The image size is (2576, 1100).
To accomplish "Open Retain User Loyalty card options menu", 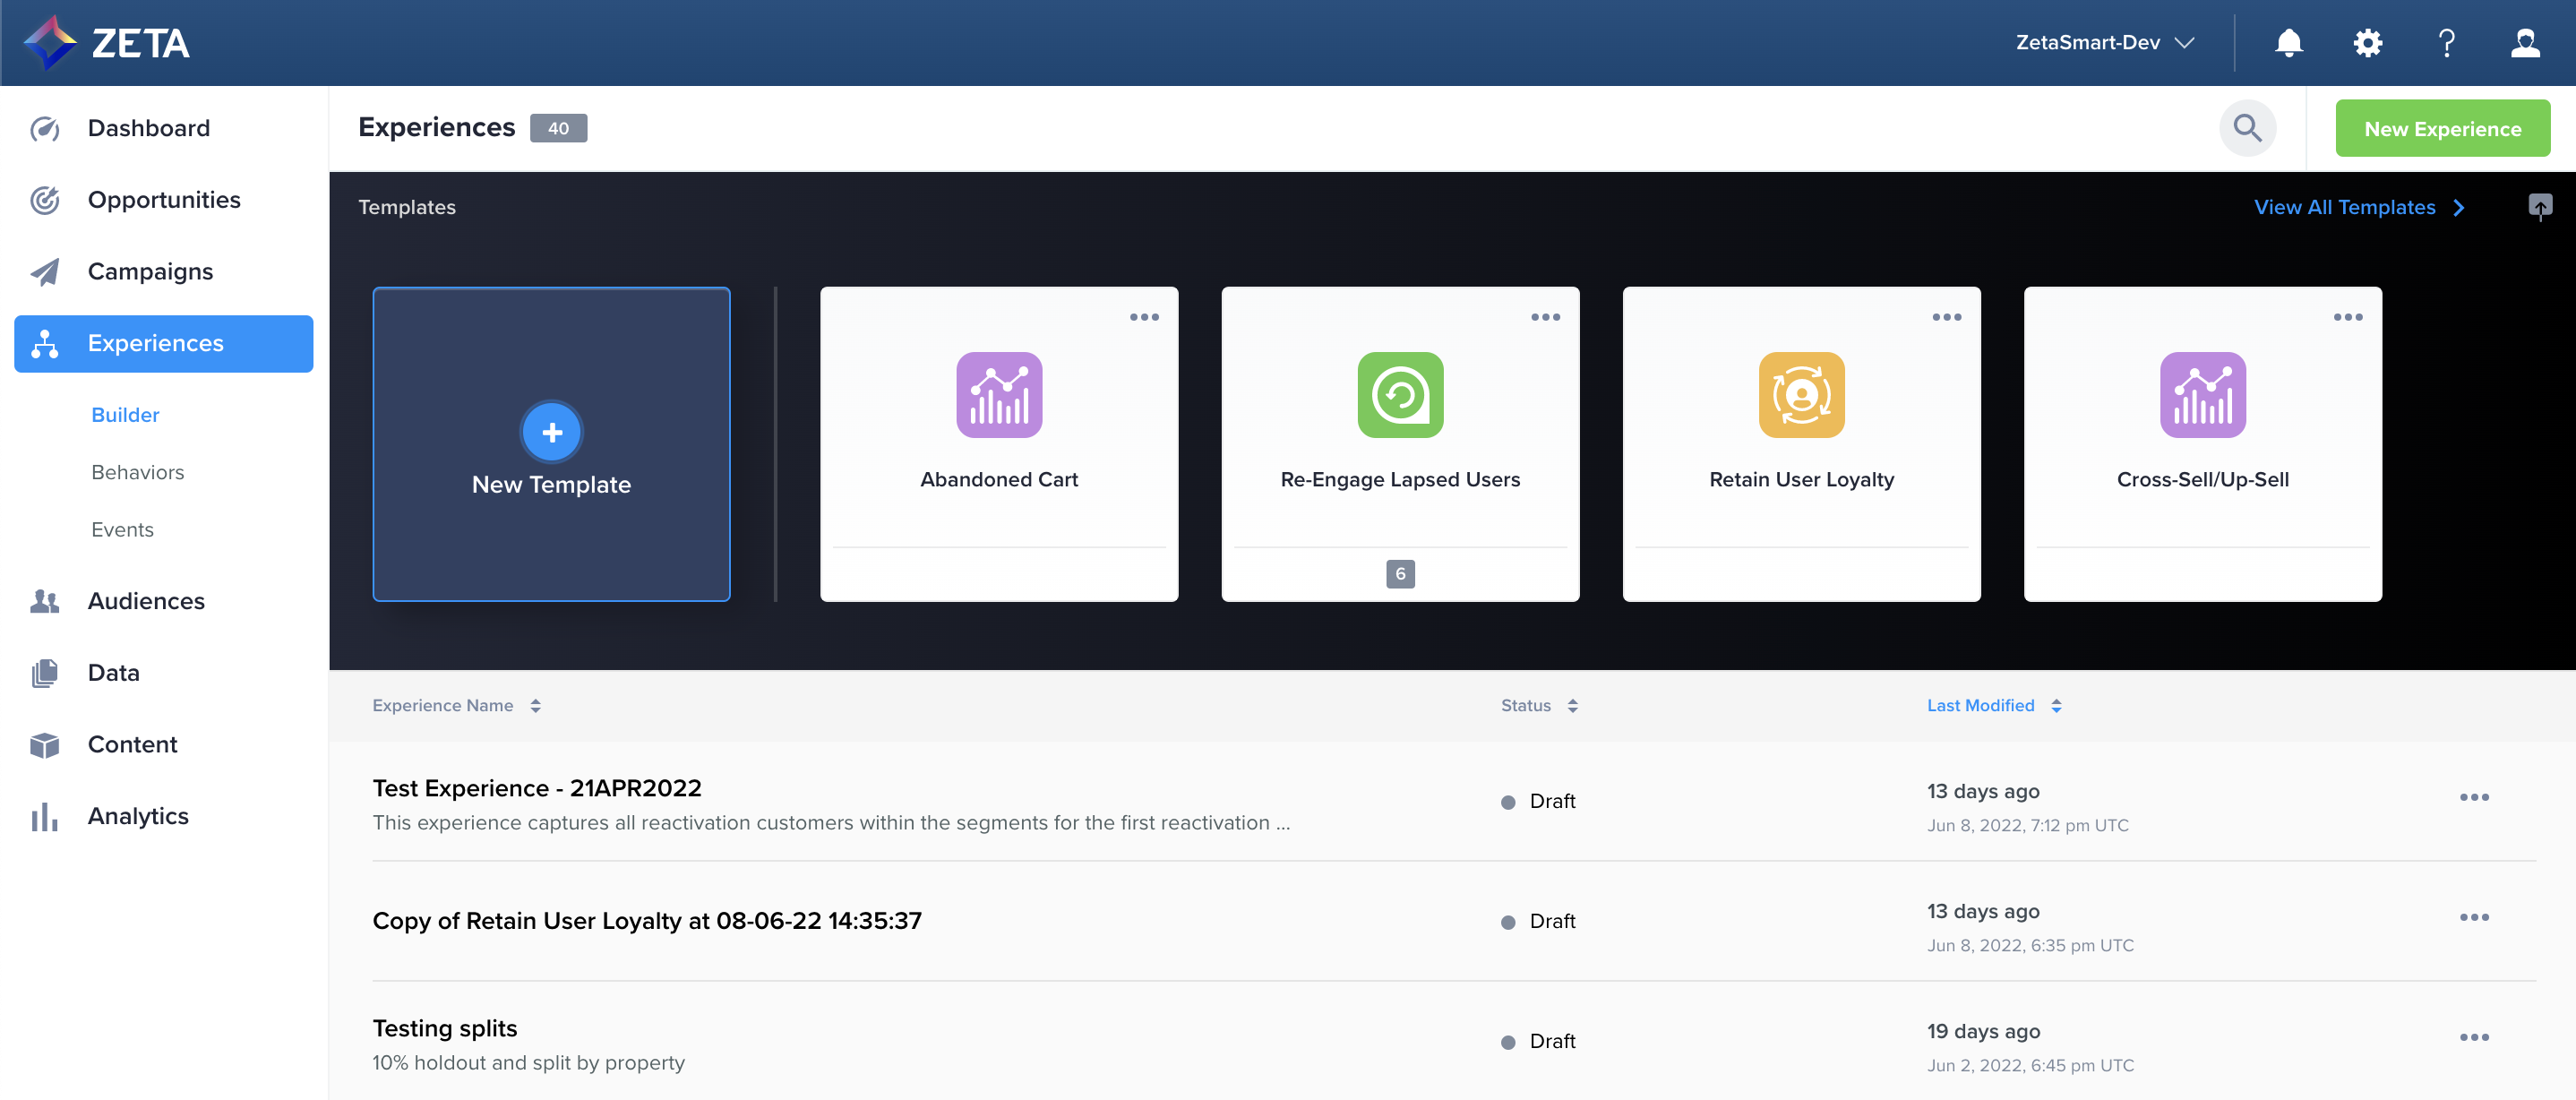I will coord(1946,317).
